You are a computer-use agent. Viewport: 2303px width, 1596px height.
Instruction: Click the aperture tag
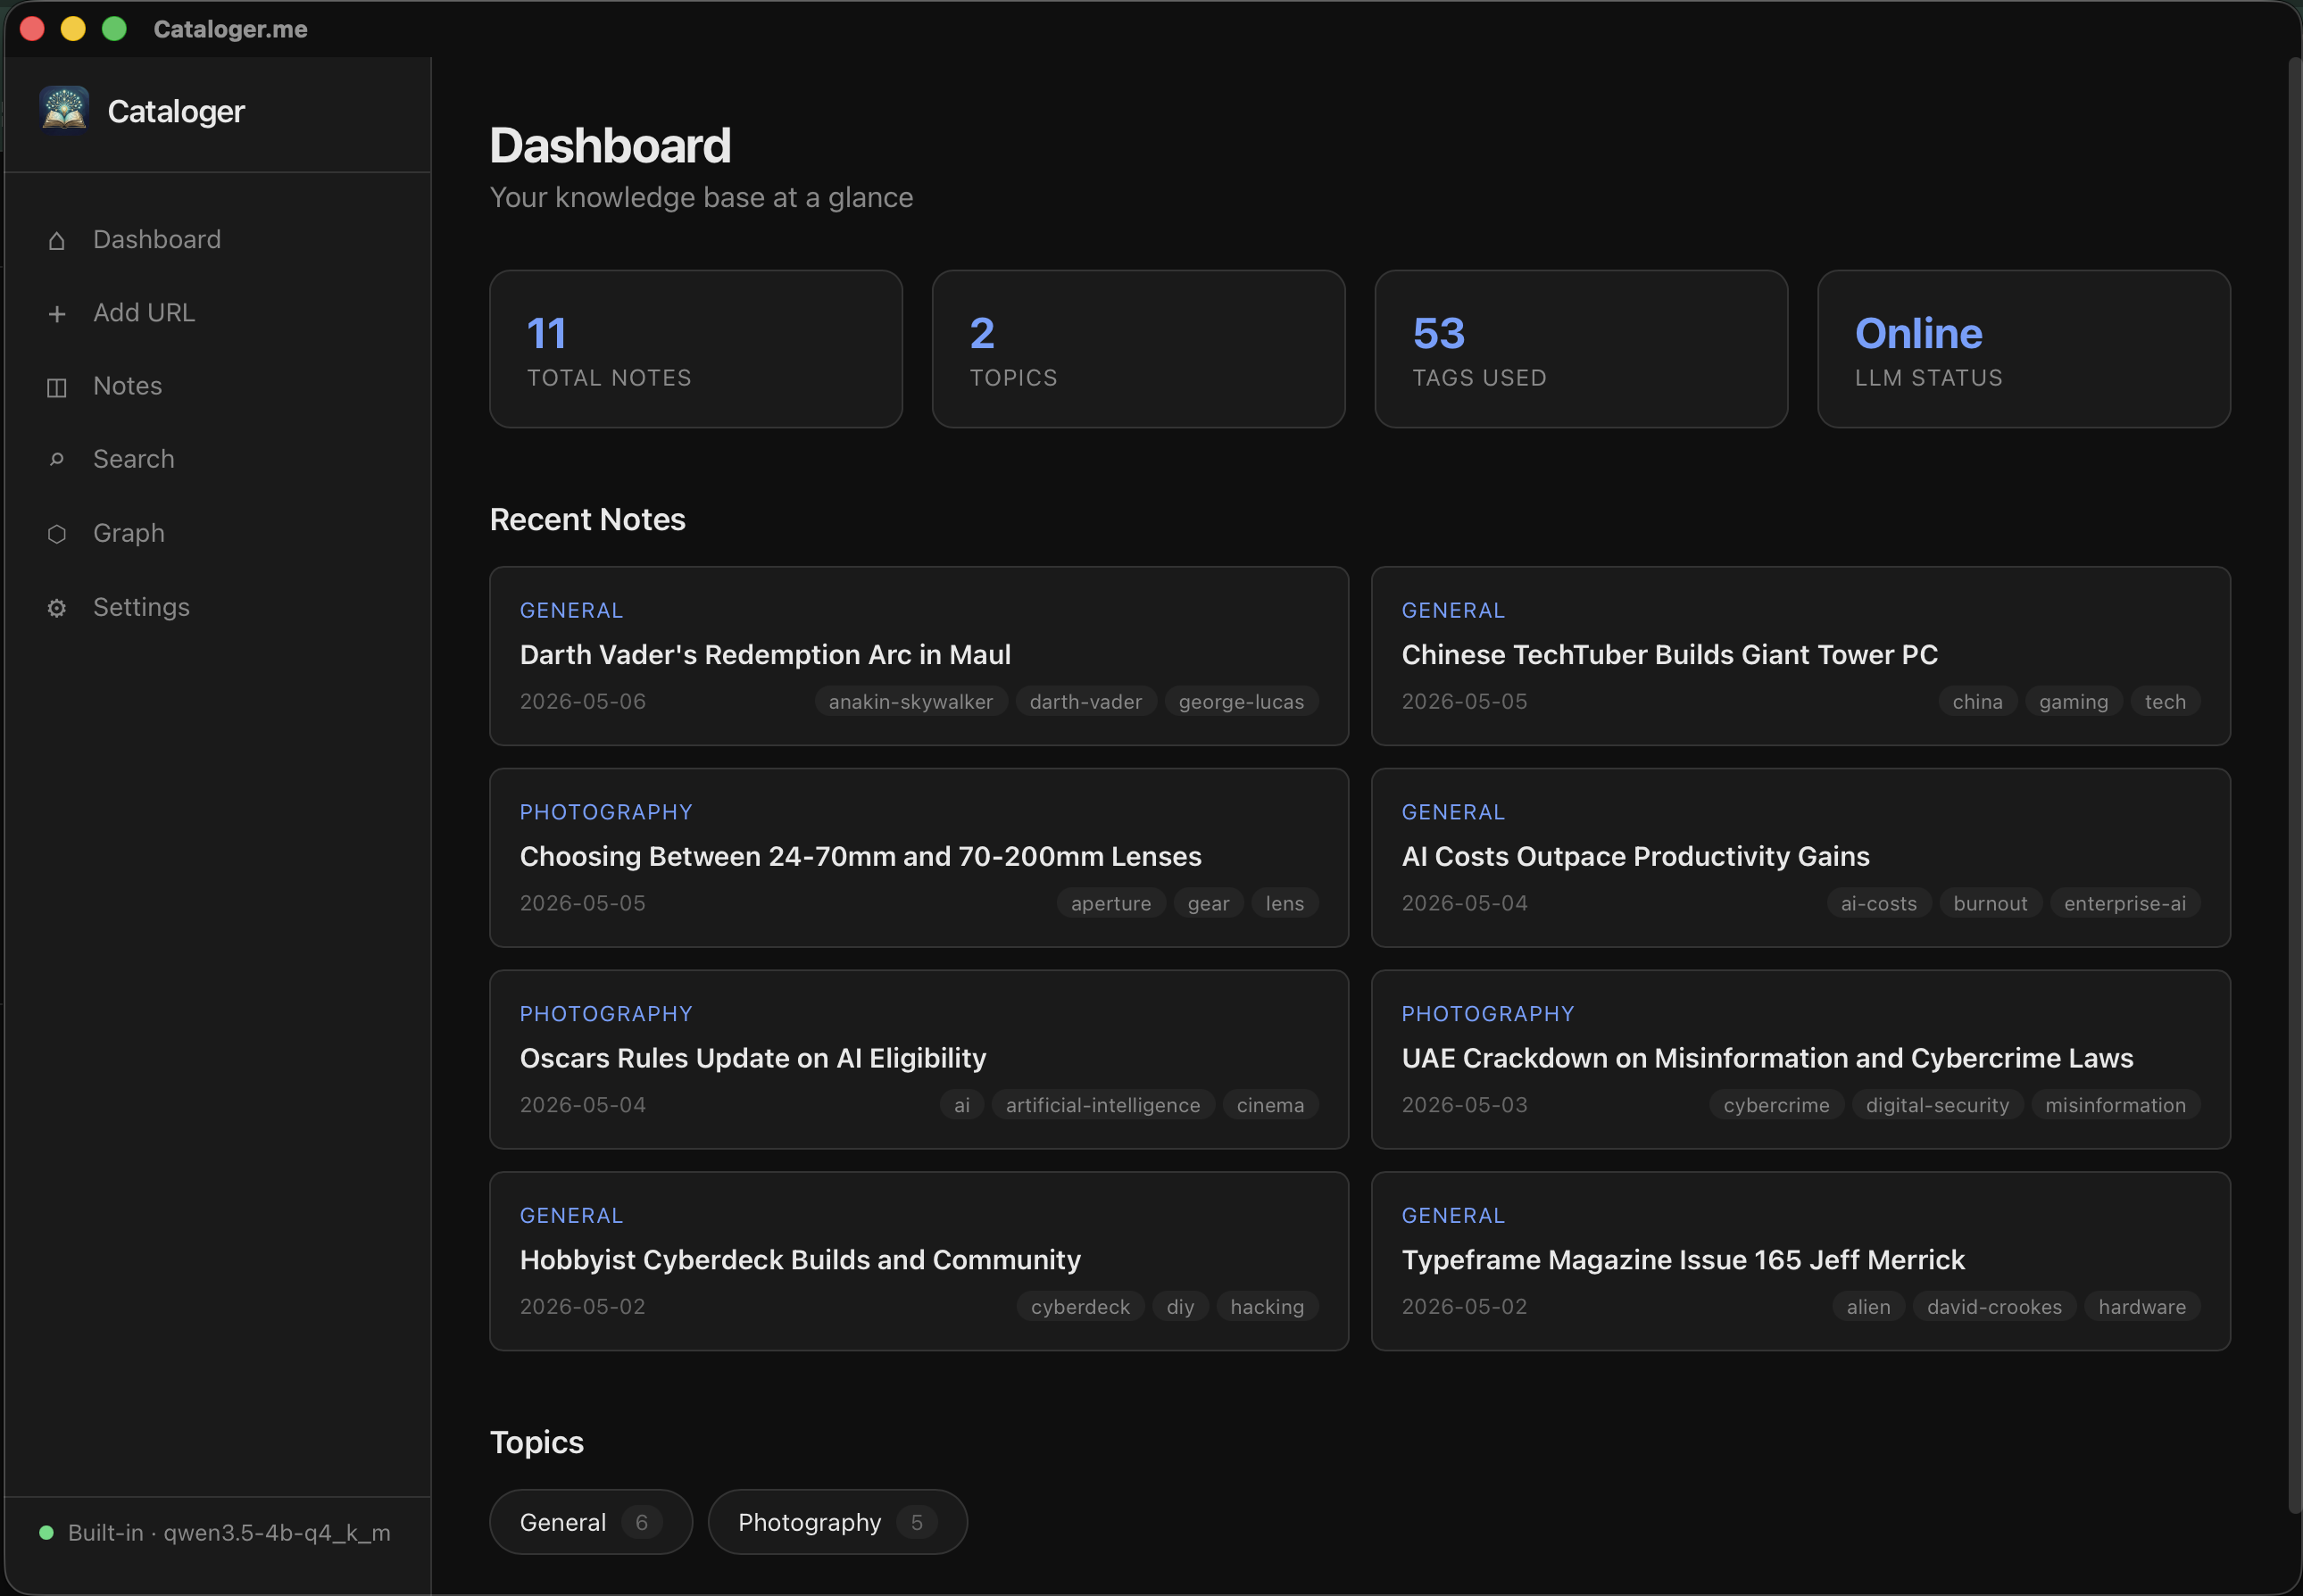1111,904
